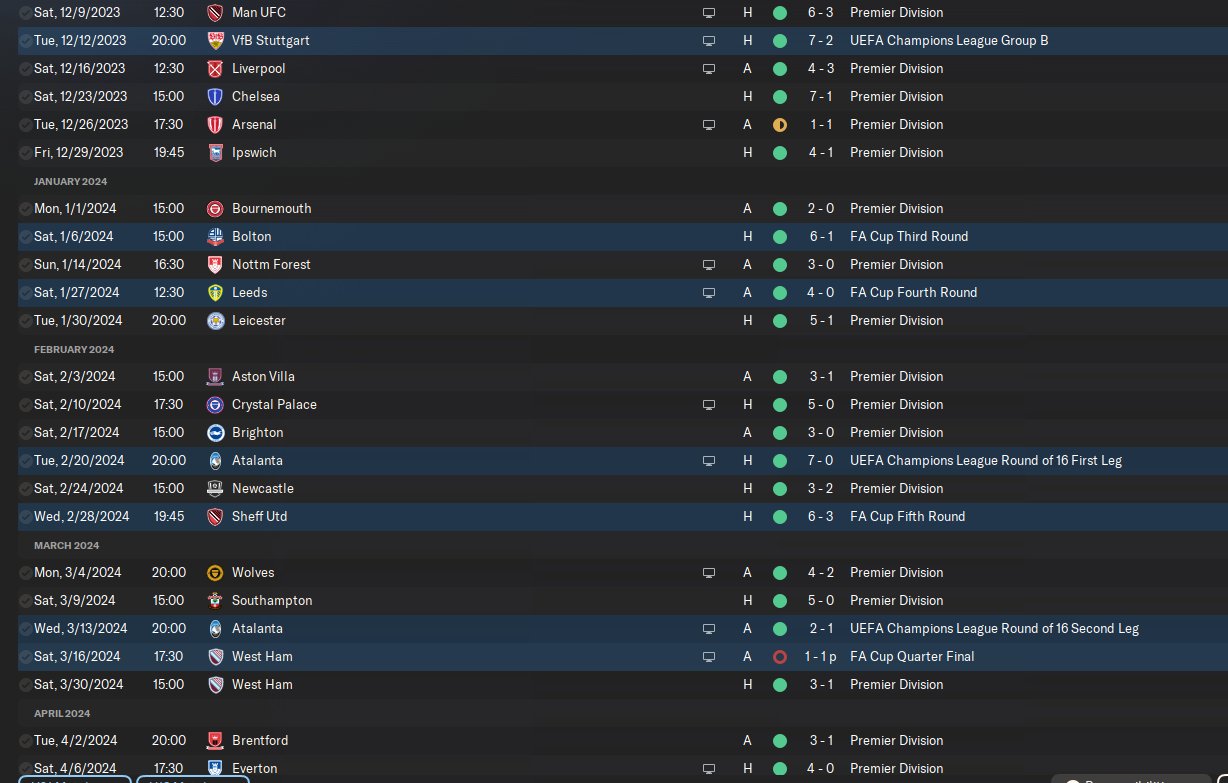Click the 6 - 3 result against Sheff Utd
Viewport: 1228px width, 783px height.
[819, 517]
